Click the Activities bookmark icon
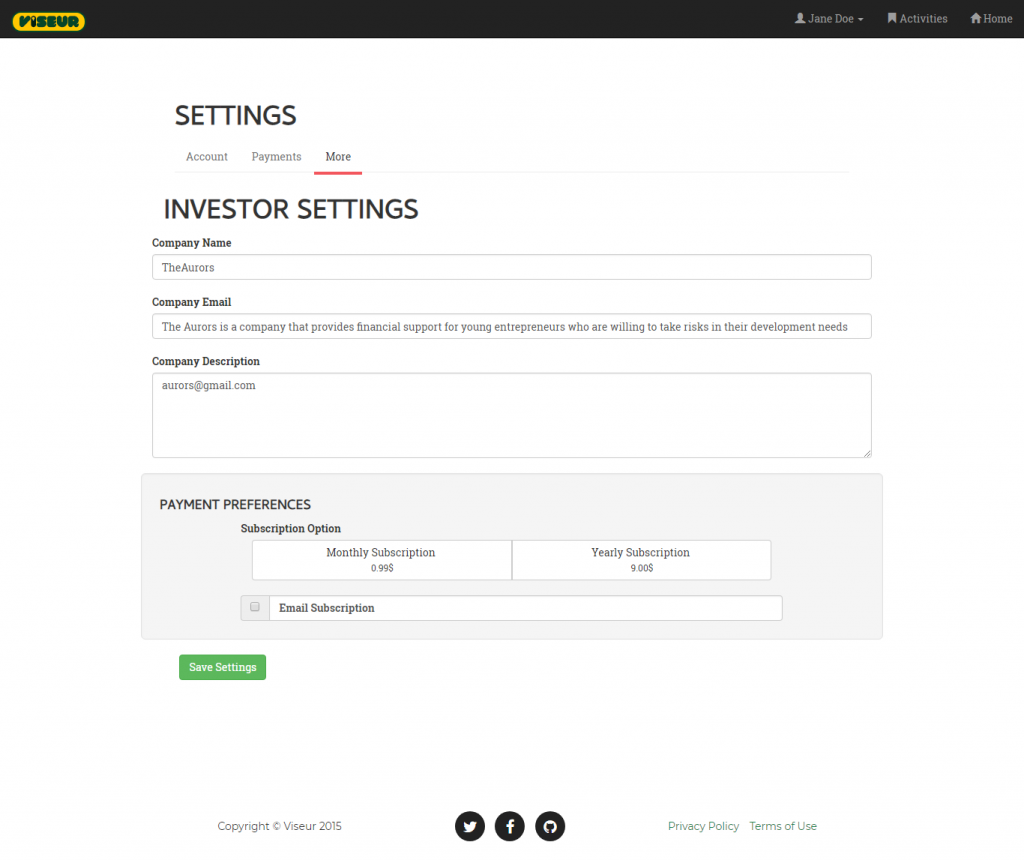 (892, 19)
